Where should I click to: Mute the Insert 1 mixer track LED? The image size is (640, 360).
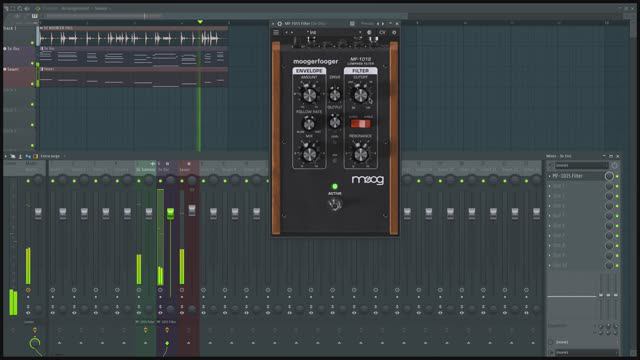(x=52, y=180)
